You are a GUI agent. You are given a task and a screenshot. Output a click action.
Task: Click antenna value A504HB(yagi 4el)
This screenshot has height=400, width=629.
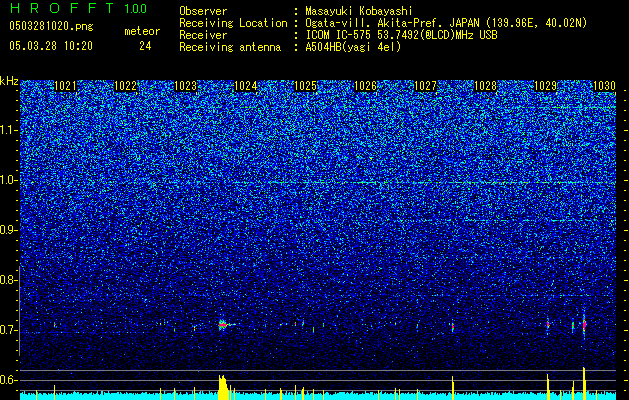pos(353,47)
